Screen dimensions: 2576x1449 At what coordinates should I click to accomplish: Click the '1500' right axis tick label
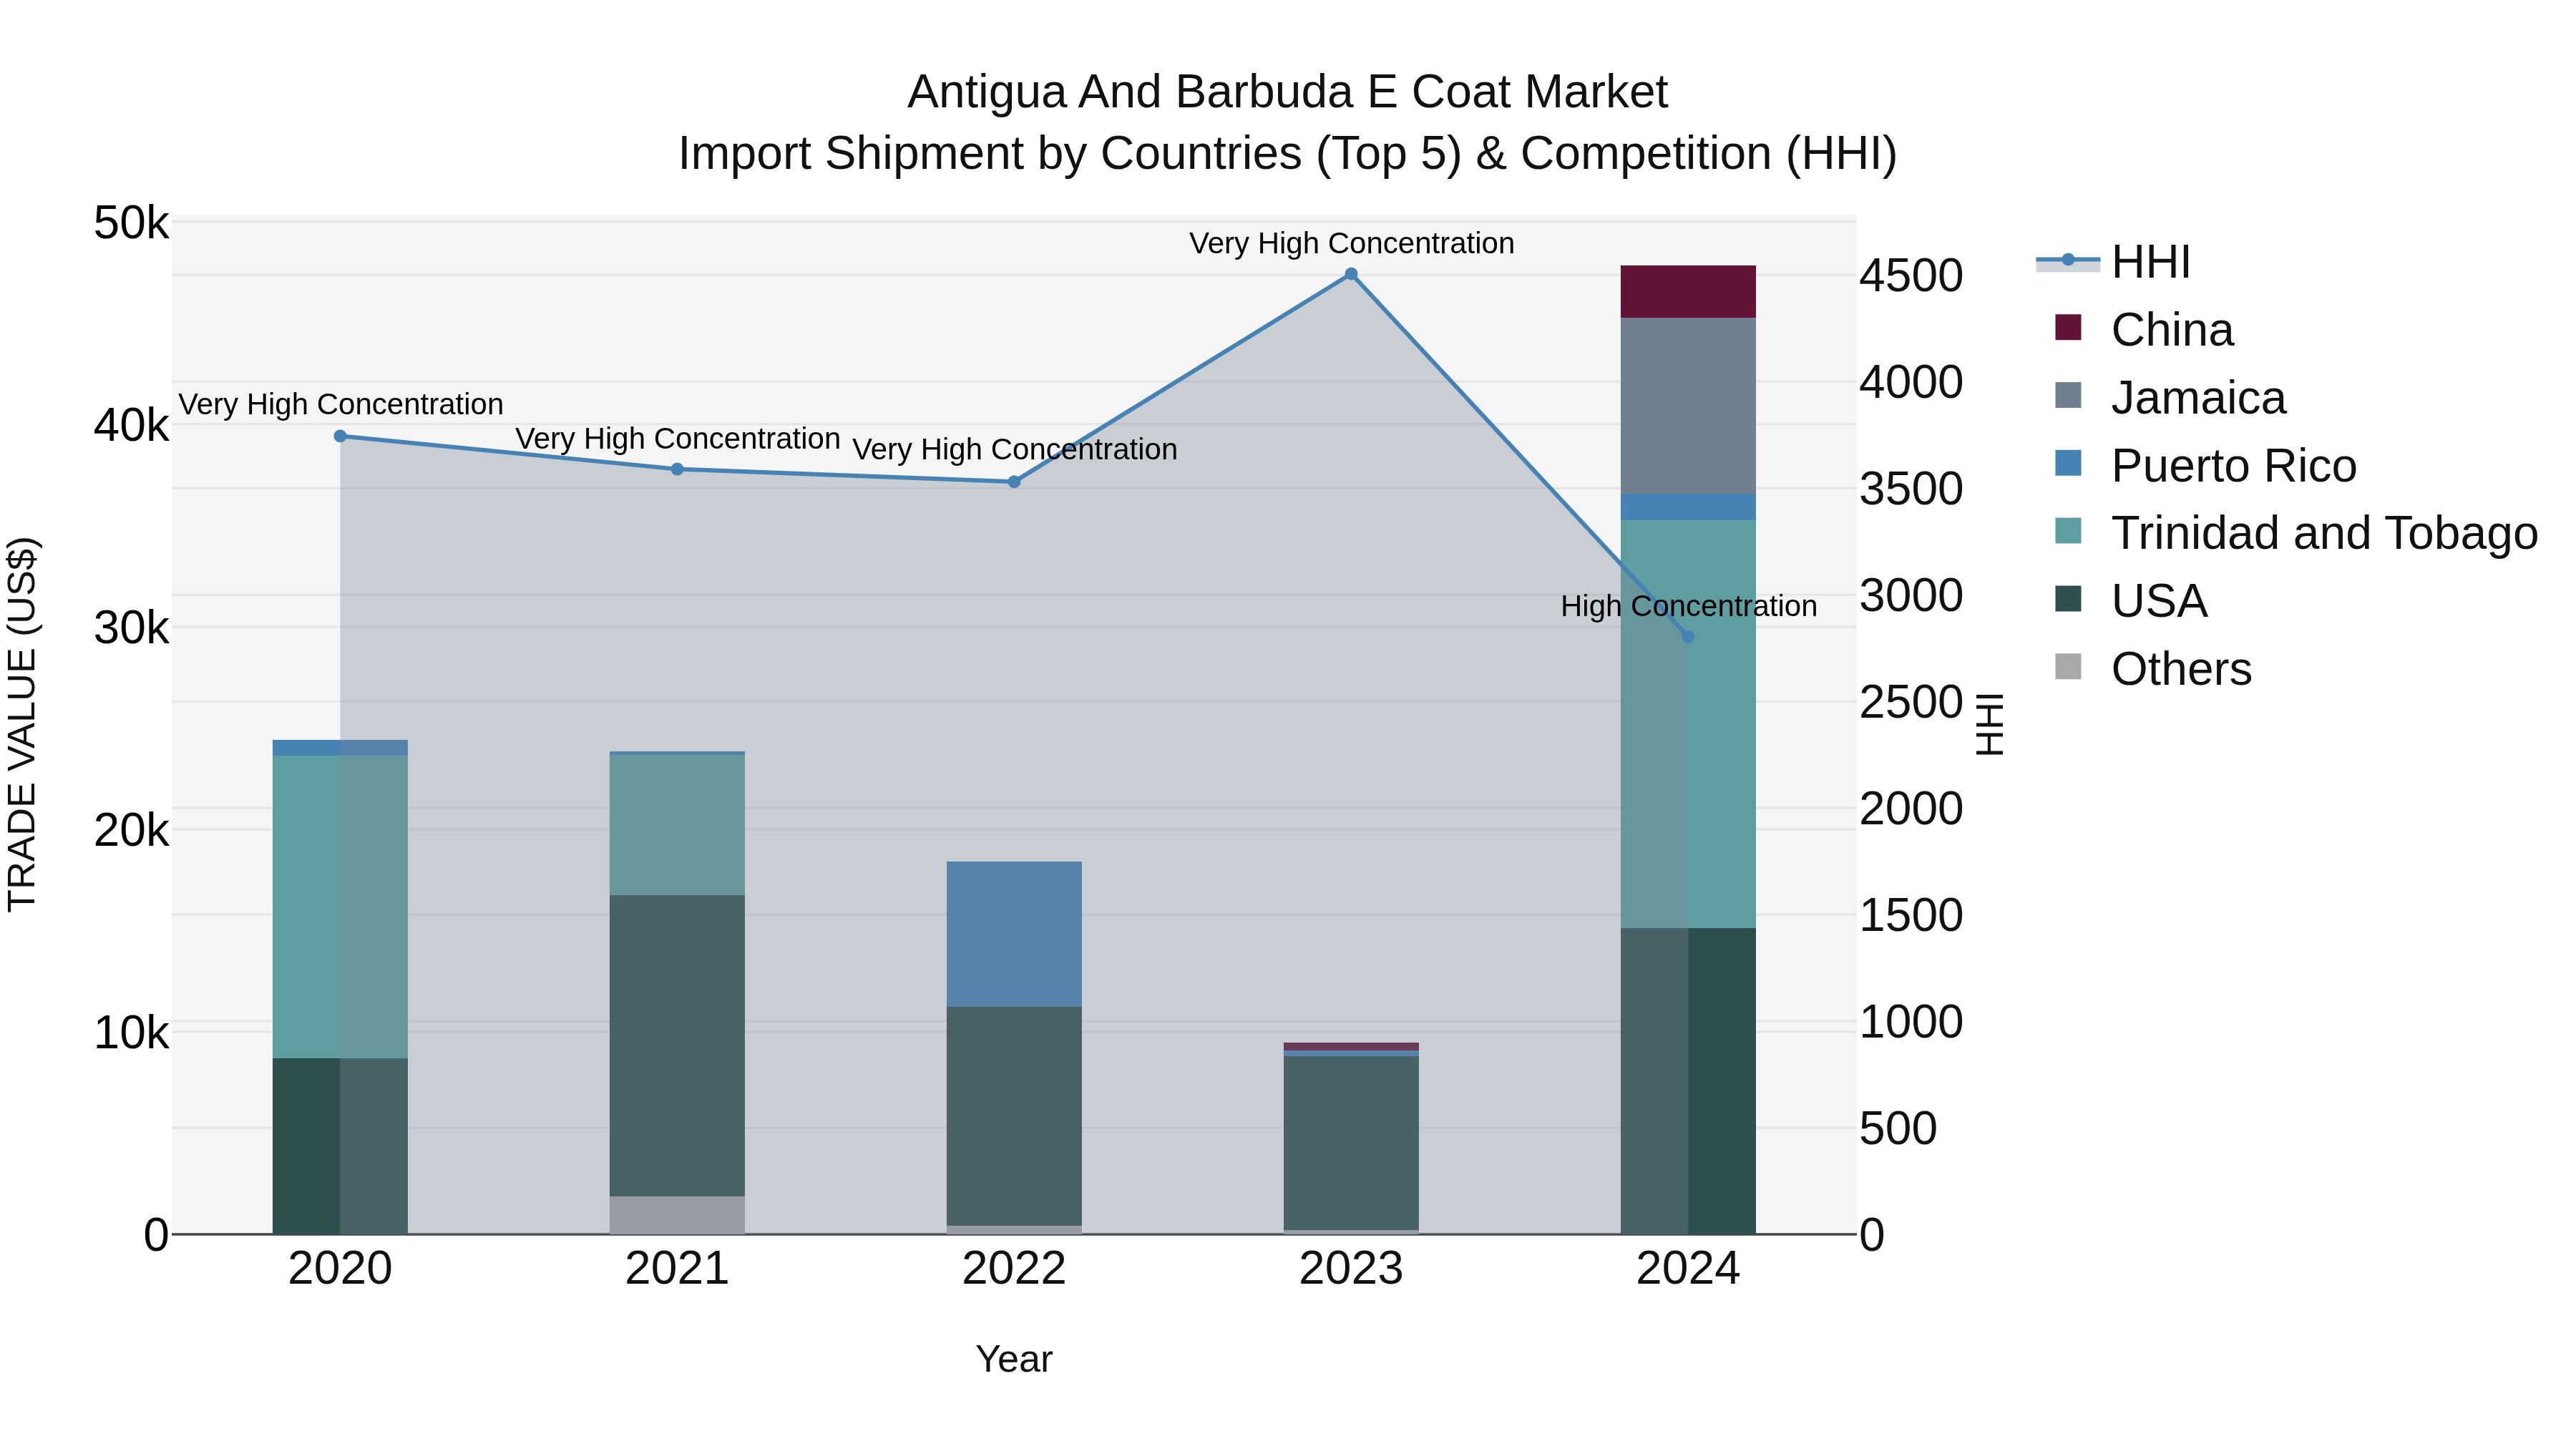point(1911,915)
